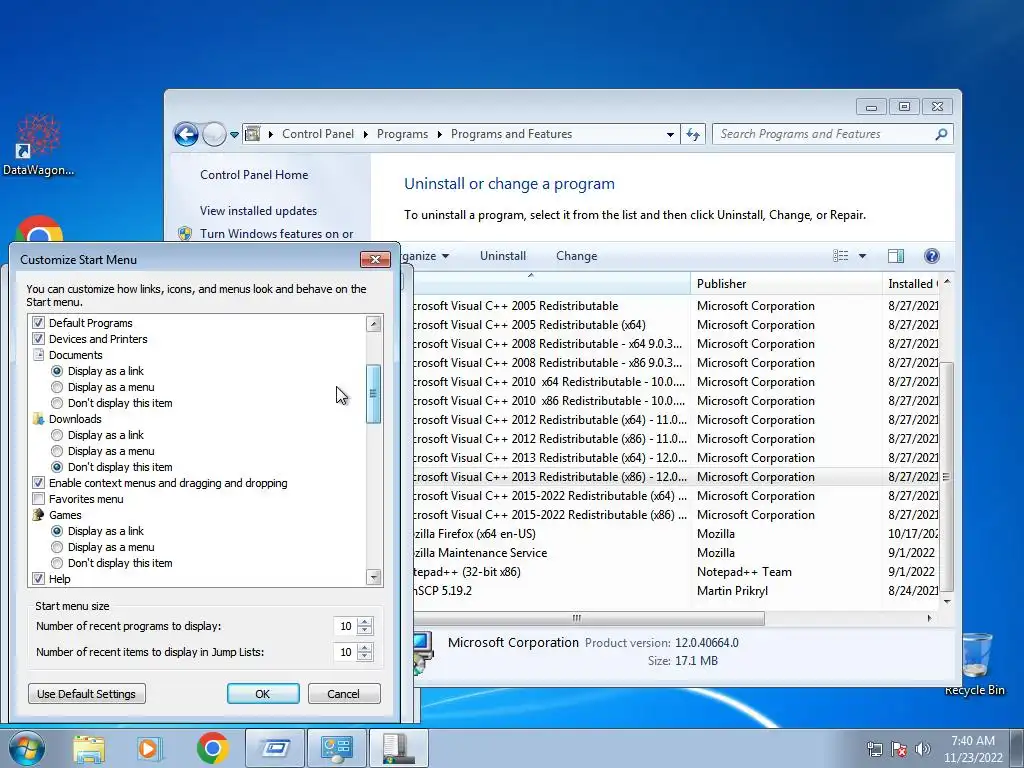
Task: Open the Recycle Bin desktop icon
Action: coord(974,663)
